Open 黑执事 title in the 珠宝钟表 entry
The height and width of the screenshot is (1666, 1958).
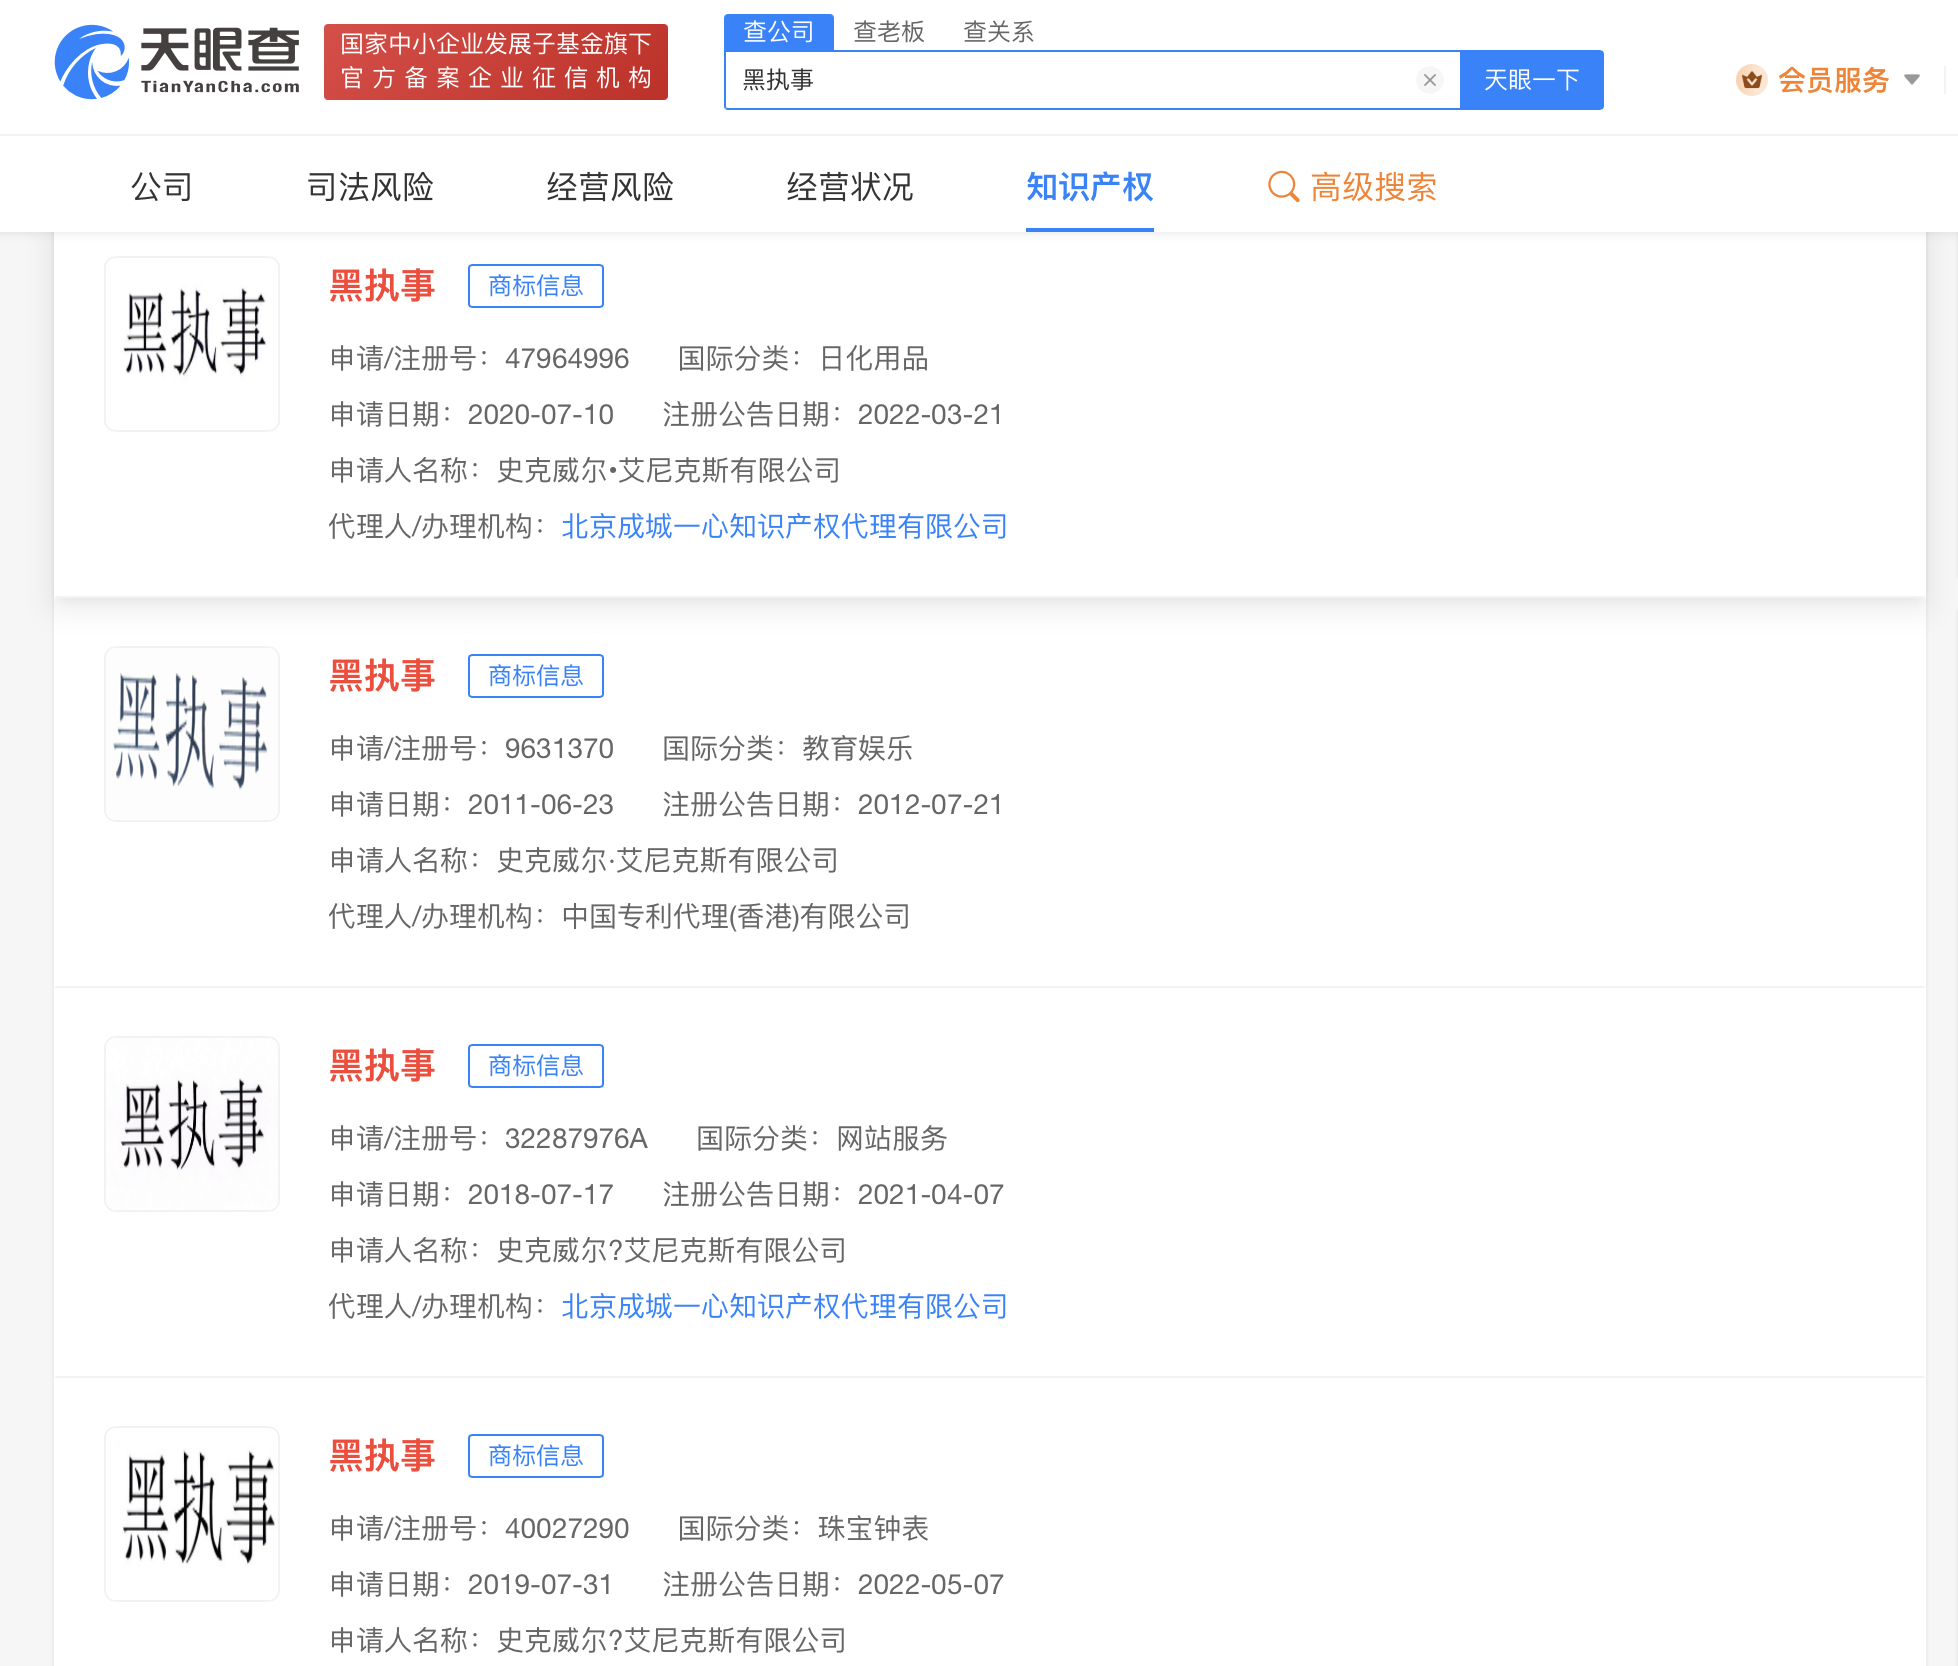pos(382,1456)
